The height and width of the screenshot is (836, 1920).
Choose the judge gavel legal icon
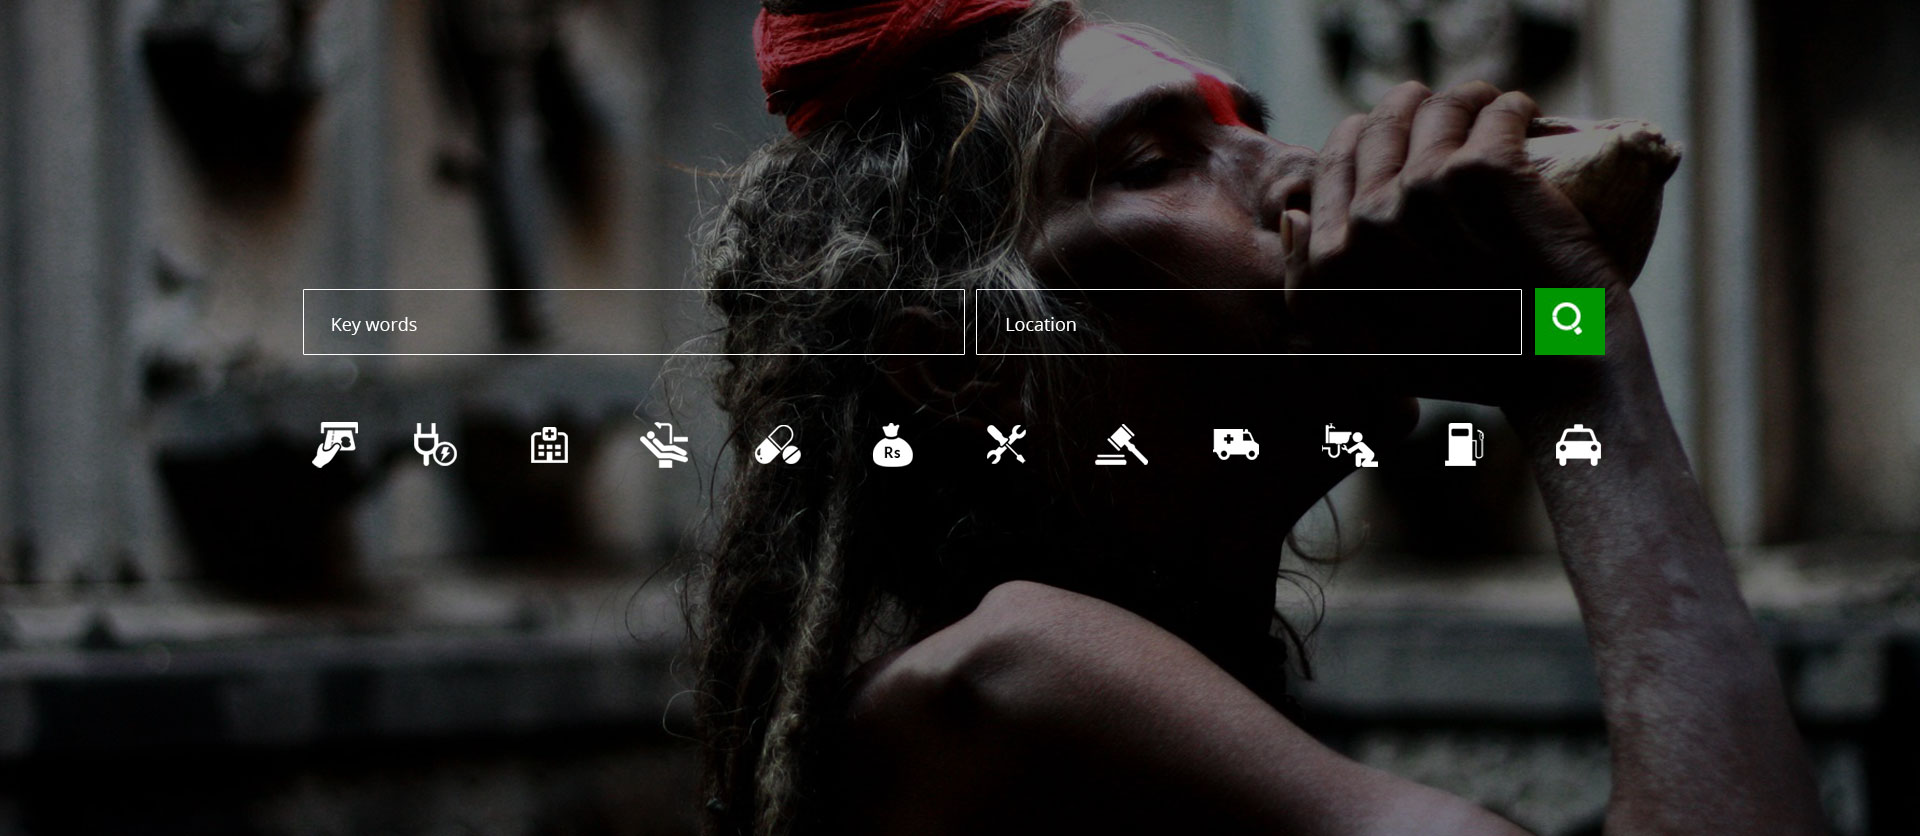(1121, 445)
